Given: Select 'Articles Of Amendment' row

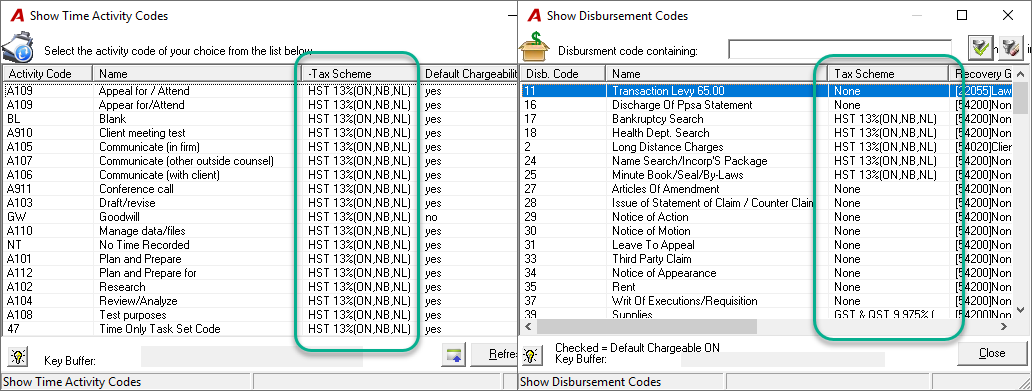Looking at the screenshot, I should [767, 189].
